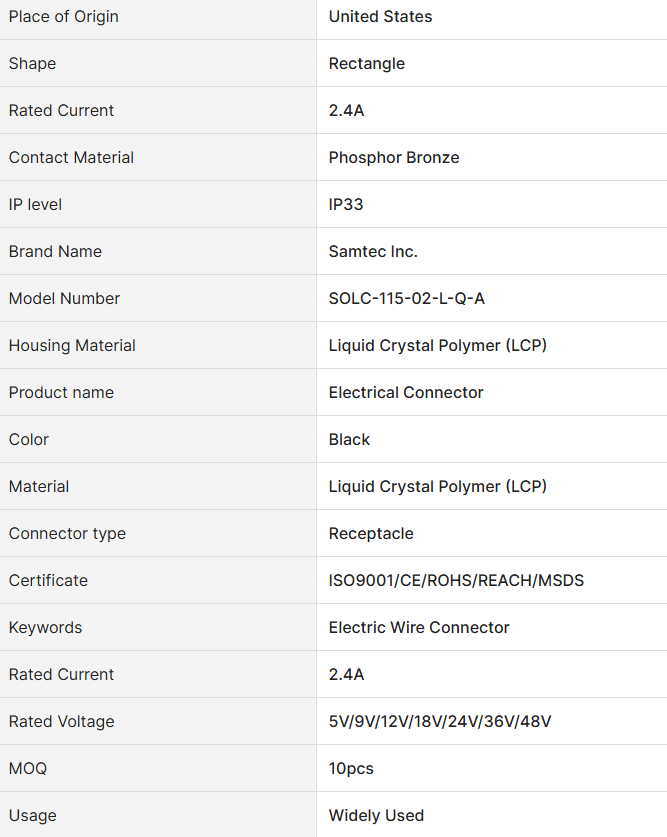This screenshot has width=667, height=837.
Task: Select the Samtec Inc. brand name
Action: (373, 251)
